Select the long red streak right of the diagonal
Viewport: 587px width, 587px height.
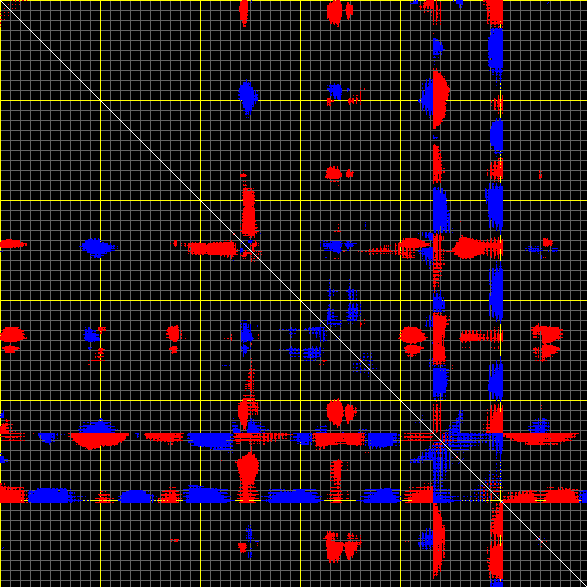(x=540, y=438)
